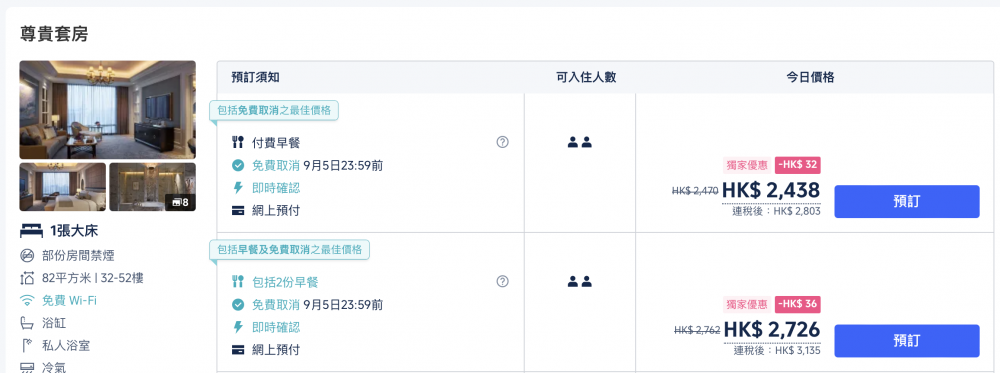Click help icon beside 付費早餐

(502, 142)
